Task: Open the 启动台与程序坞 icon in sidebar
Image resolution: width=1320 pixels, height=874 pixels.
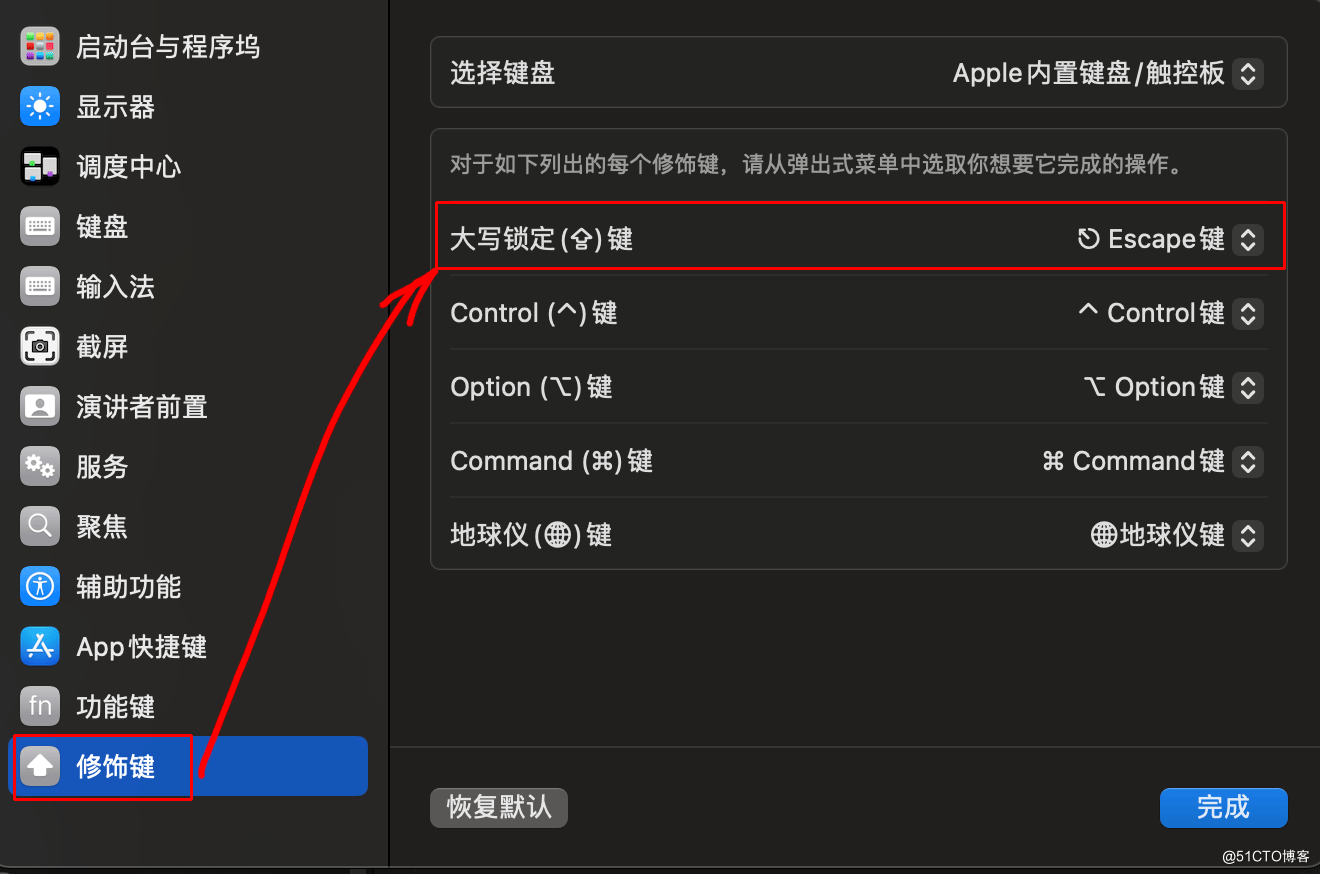Action: pos(40,47)
